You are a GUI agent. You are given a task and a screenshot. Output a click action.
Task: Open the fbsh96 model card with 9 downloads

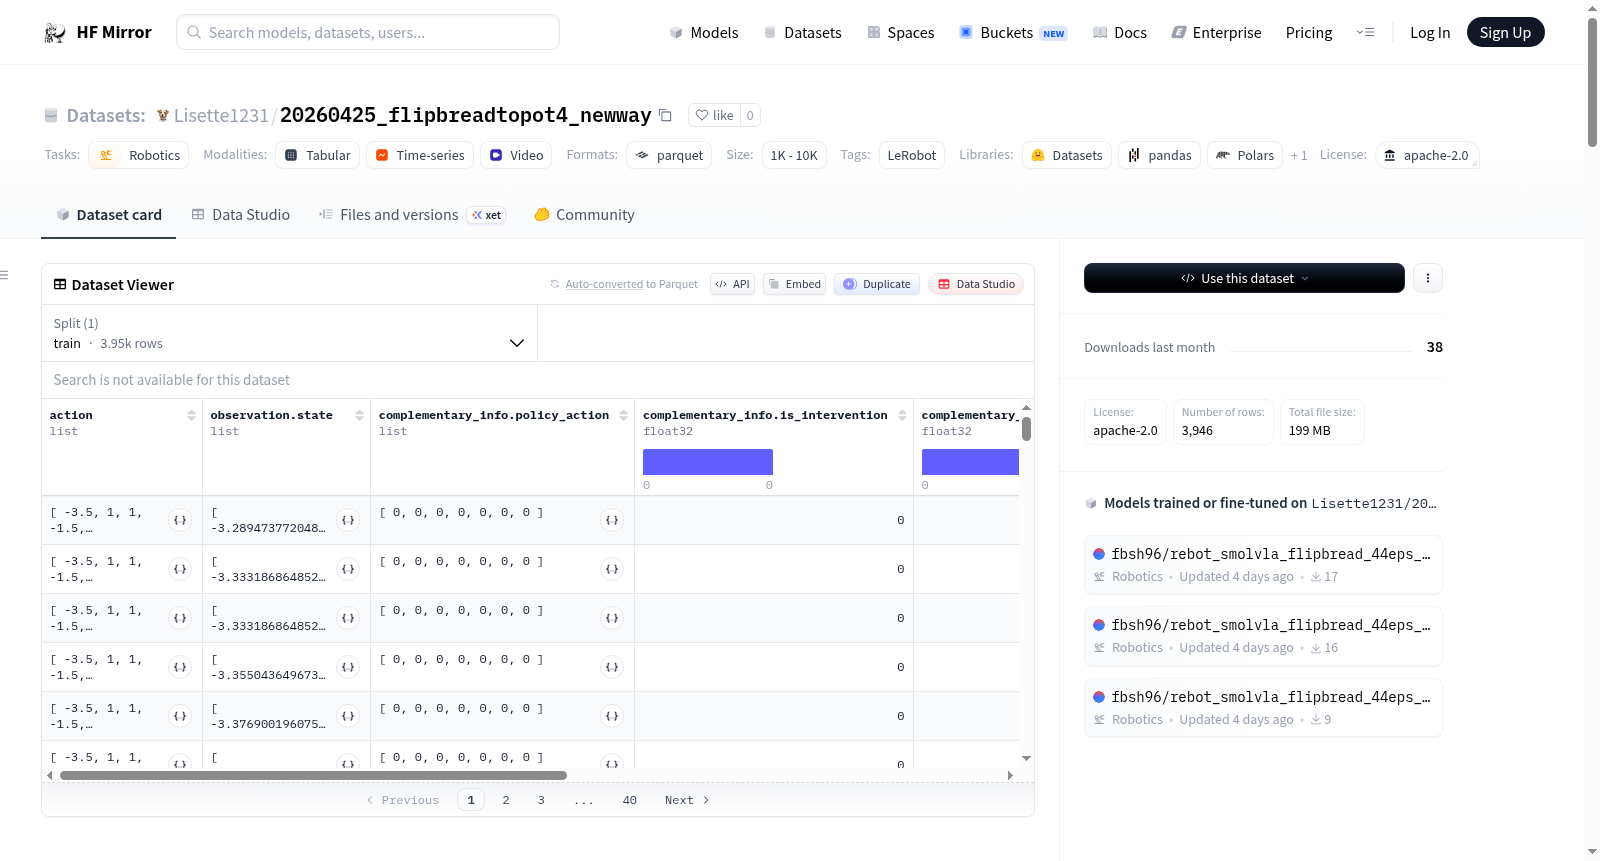[1263, 708]
